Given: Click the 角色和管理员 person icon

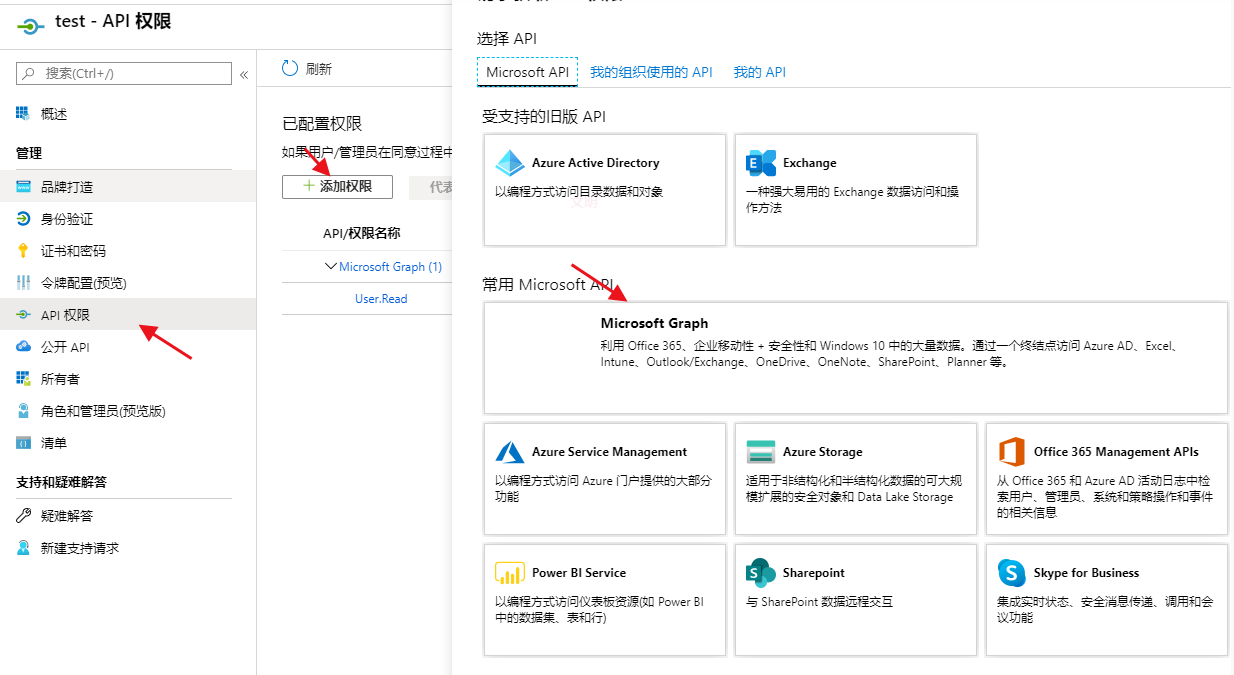Looking at the screenshot, I should 23,411.
